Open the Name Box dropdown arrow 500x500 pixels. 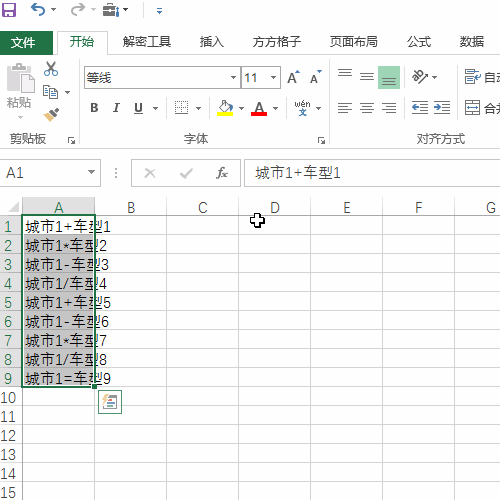(x=91, y=172)
